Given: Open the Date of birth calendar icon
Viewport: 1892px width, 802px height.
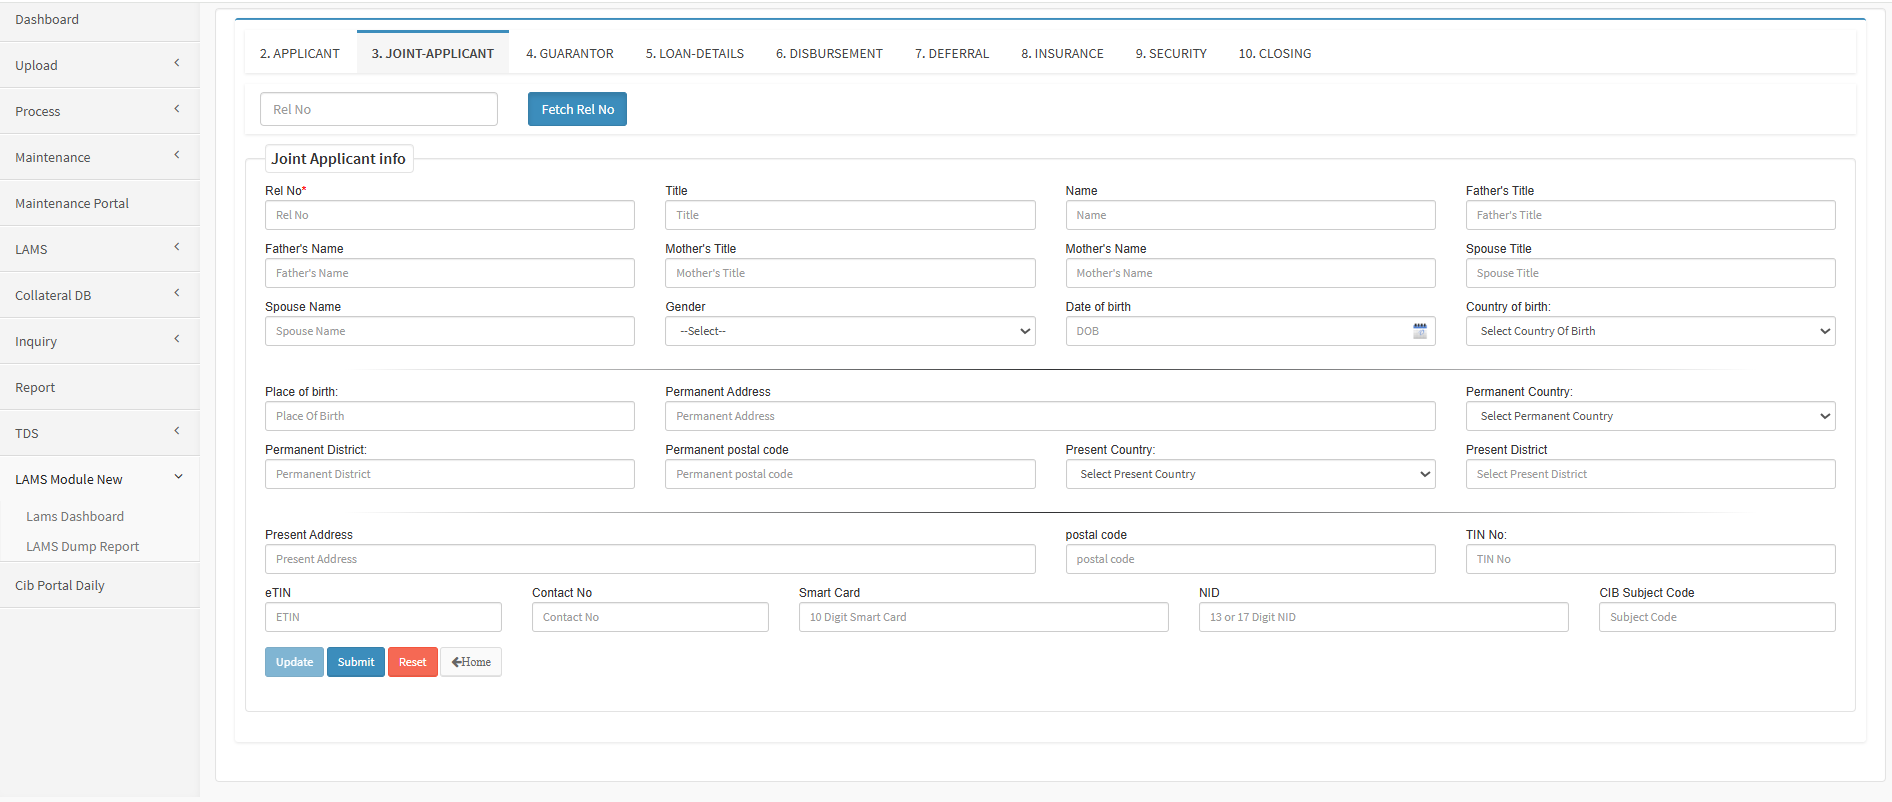Looking at the screenshot, I should (1419, 331).
